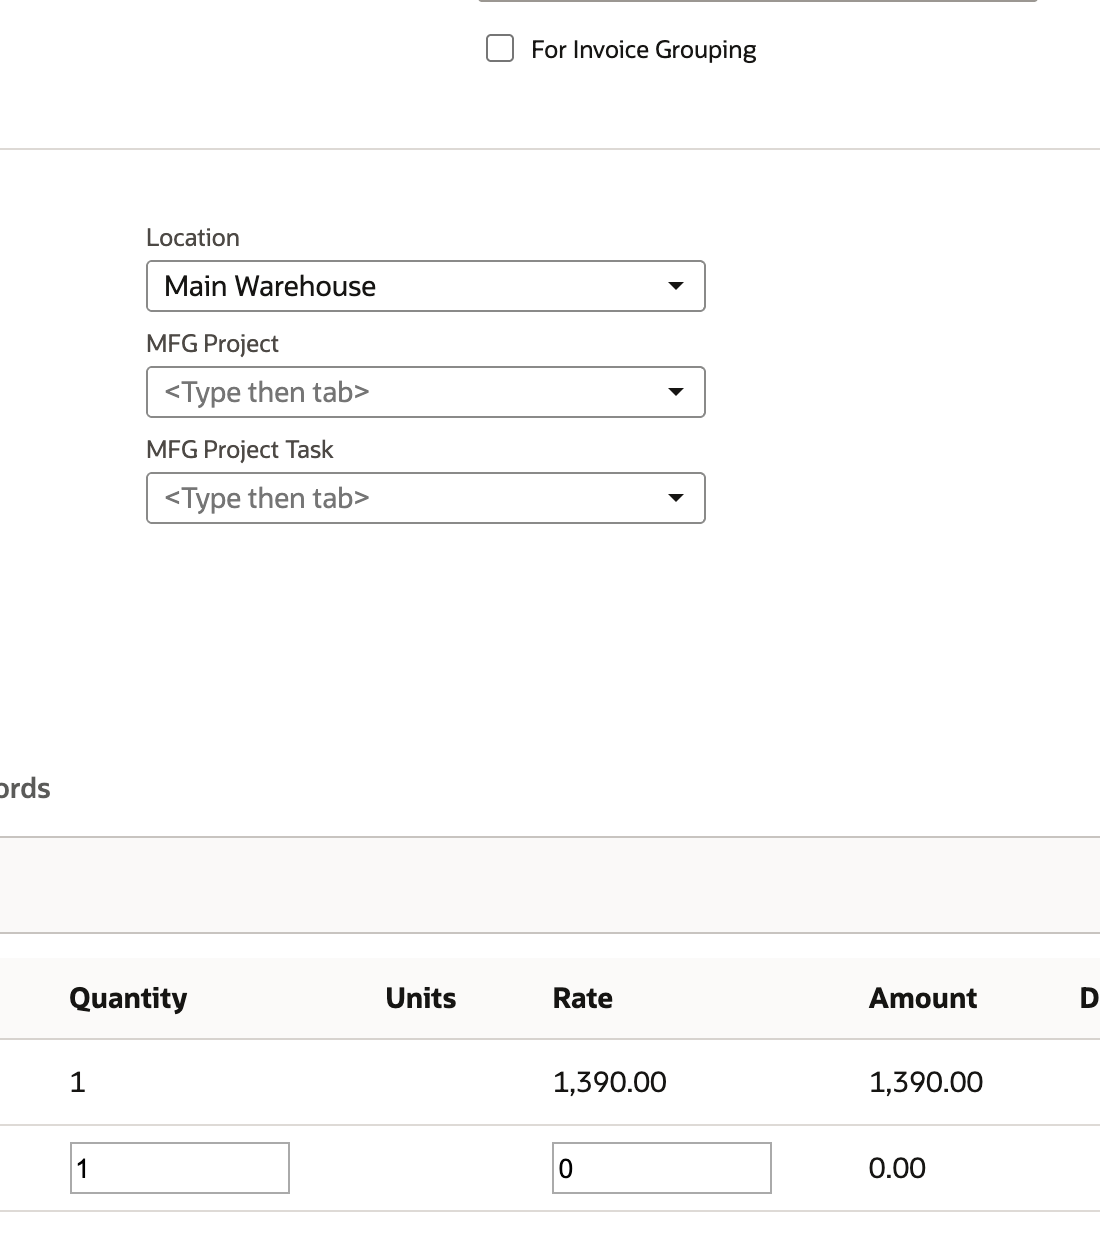
Task: Click the Quantity input field containing 1
Action: click(x=180, y=1168)
